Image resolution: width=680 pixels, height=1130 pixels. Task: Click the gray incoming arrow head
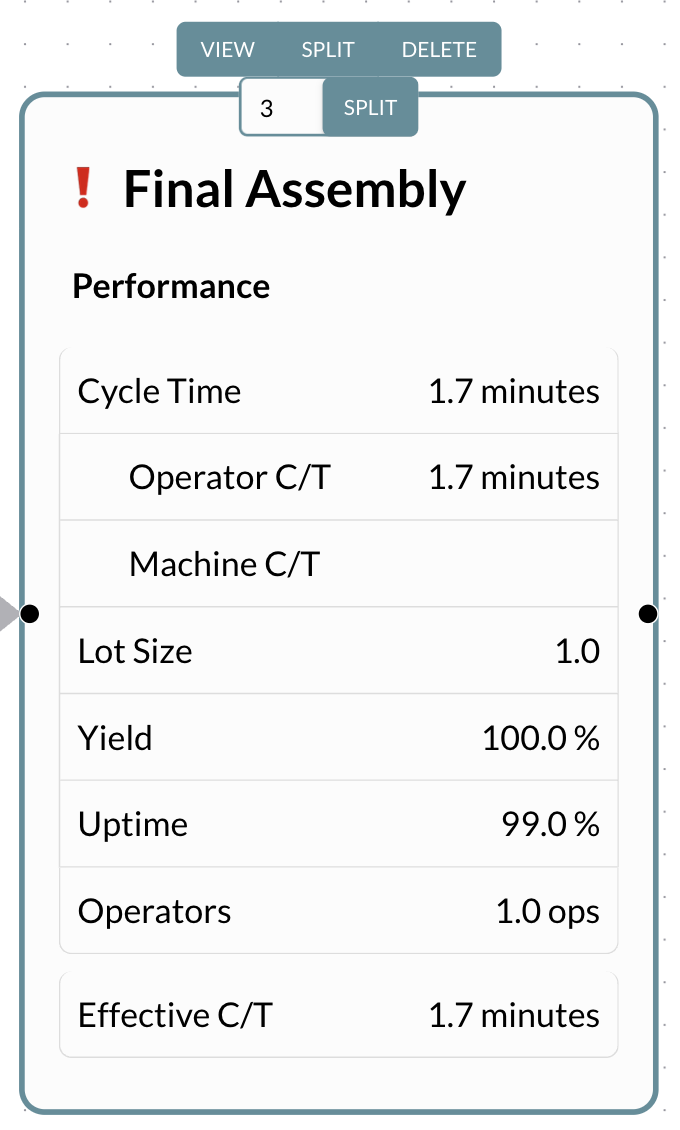8,613
